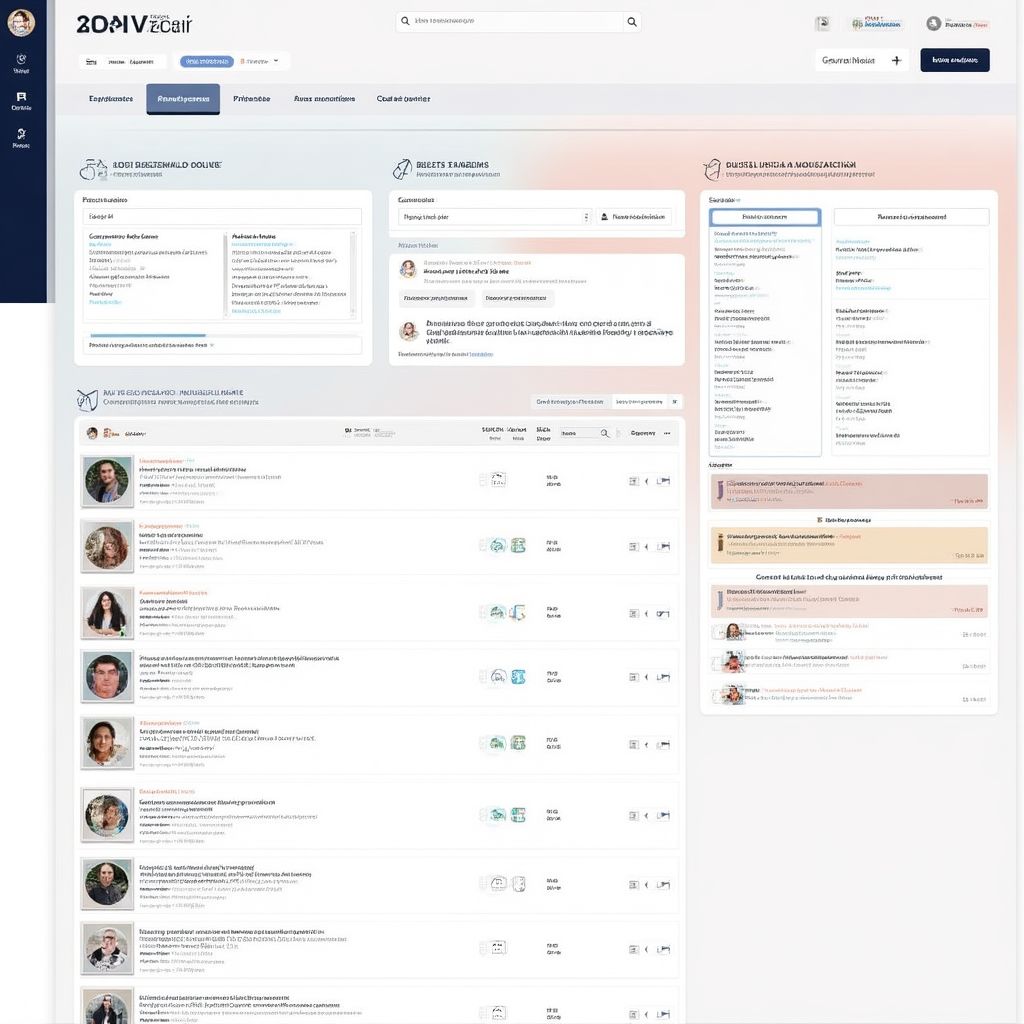Screen dimensions: 1024x1024
Task: Follow the blue link in the middle panel message
Action: coord(481,353)
